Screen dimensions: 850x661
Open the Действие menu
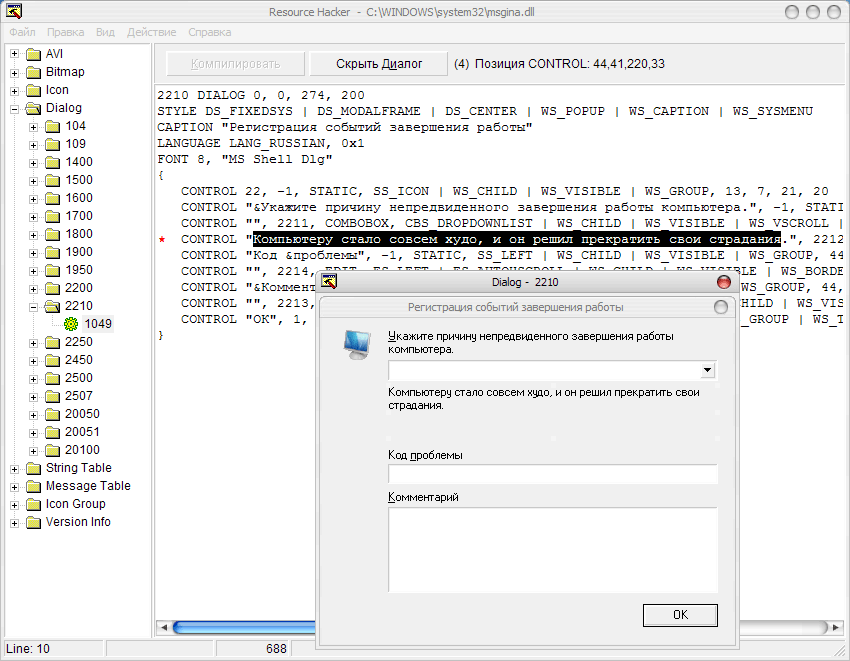pos(151,32)
